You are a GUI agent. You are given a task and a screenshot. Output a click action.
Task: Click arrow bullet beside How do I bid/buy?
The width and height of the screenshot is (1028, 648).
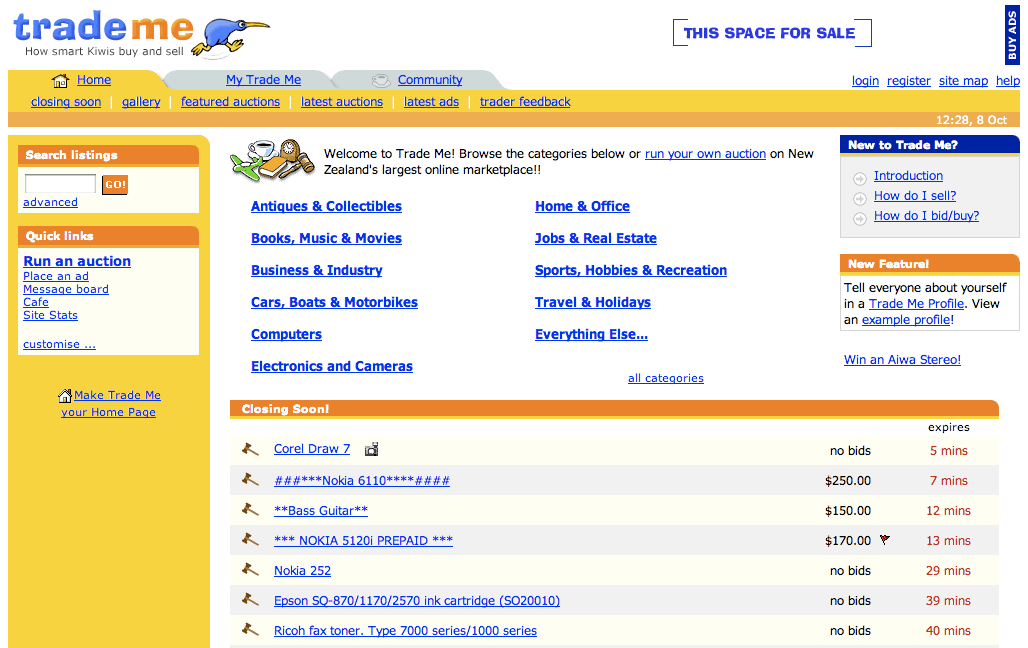860,218
